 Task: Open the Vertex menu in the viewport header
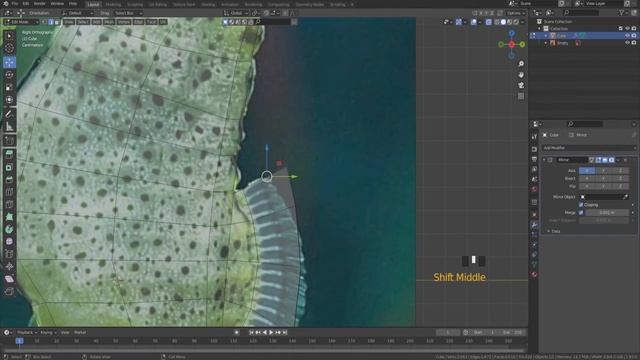coord(124,22)
